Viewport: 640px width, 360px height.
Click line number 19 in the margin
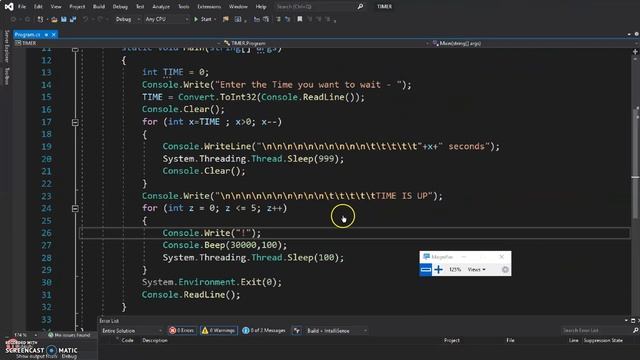tap(47, 147)
